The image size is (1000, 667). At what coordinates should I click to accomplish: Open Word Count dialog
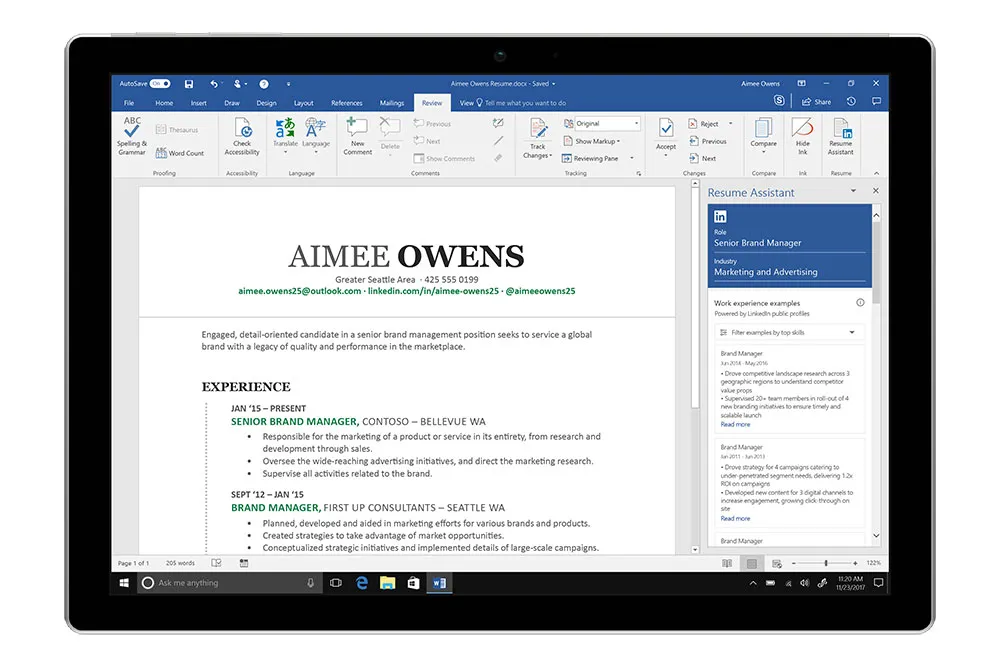[180, 153]
